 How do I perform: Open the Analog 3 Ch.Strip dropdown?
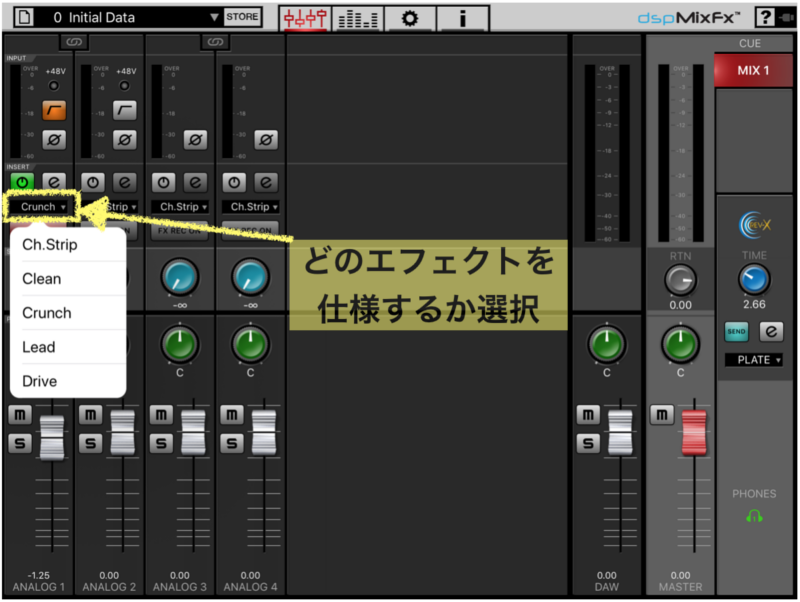click(x=180, y=207)
